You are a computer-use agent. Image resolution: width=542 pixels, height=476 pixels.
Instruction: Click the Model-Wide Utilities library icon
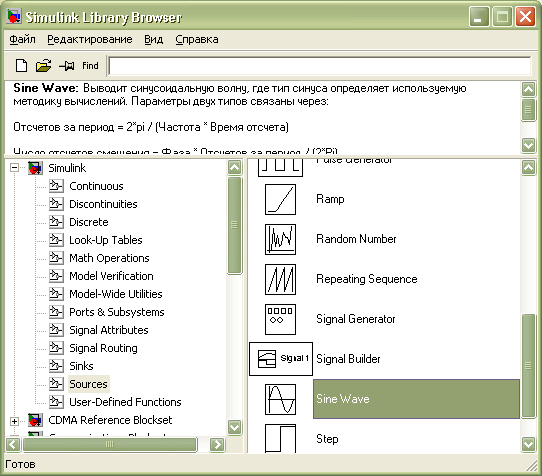[56, 294]
